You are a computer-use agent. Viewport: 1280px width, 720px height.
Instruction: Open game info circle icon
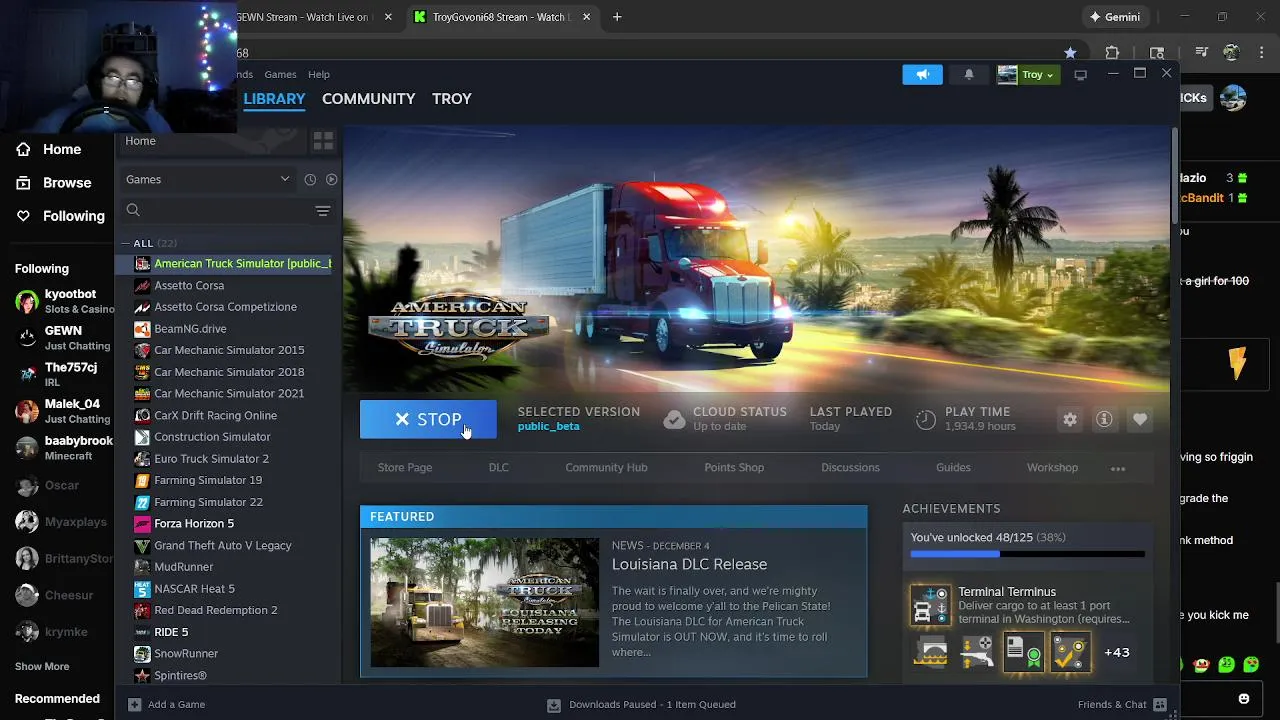click(x=1104, y=420)
